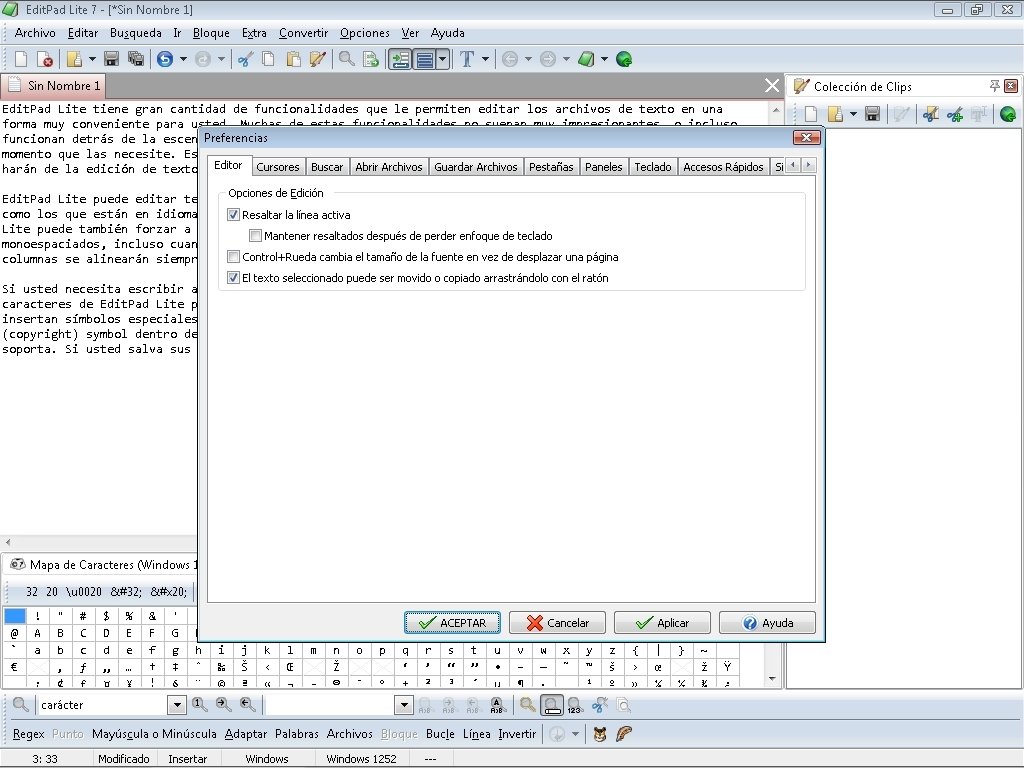Click the Ayuda button in Preferencias
This screenshot has height=768, width=1024.
[767, 622]
